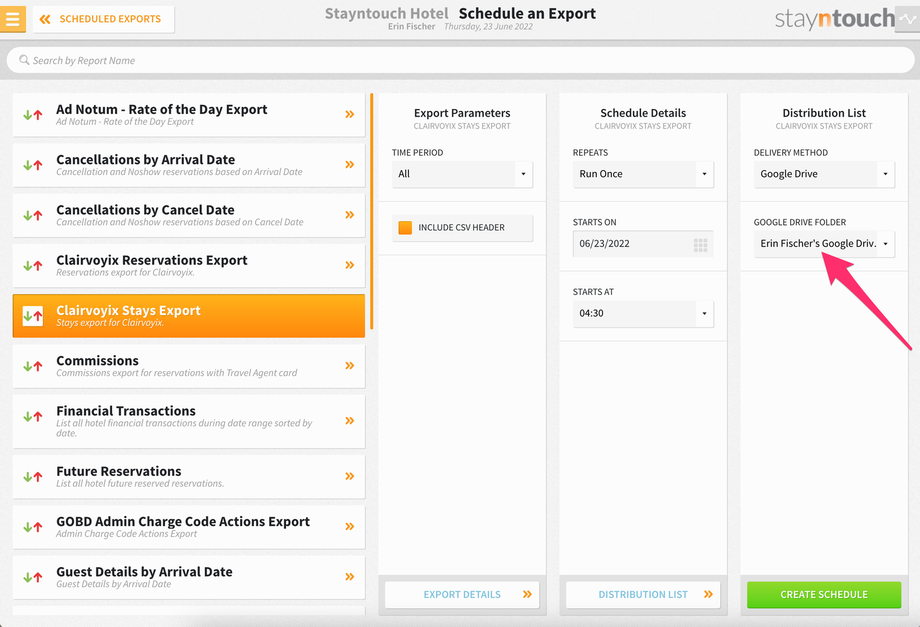Open Clairvoyix Reservations Export chevron arrow

[350, 265]
